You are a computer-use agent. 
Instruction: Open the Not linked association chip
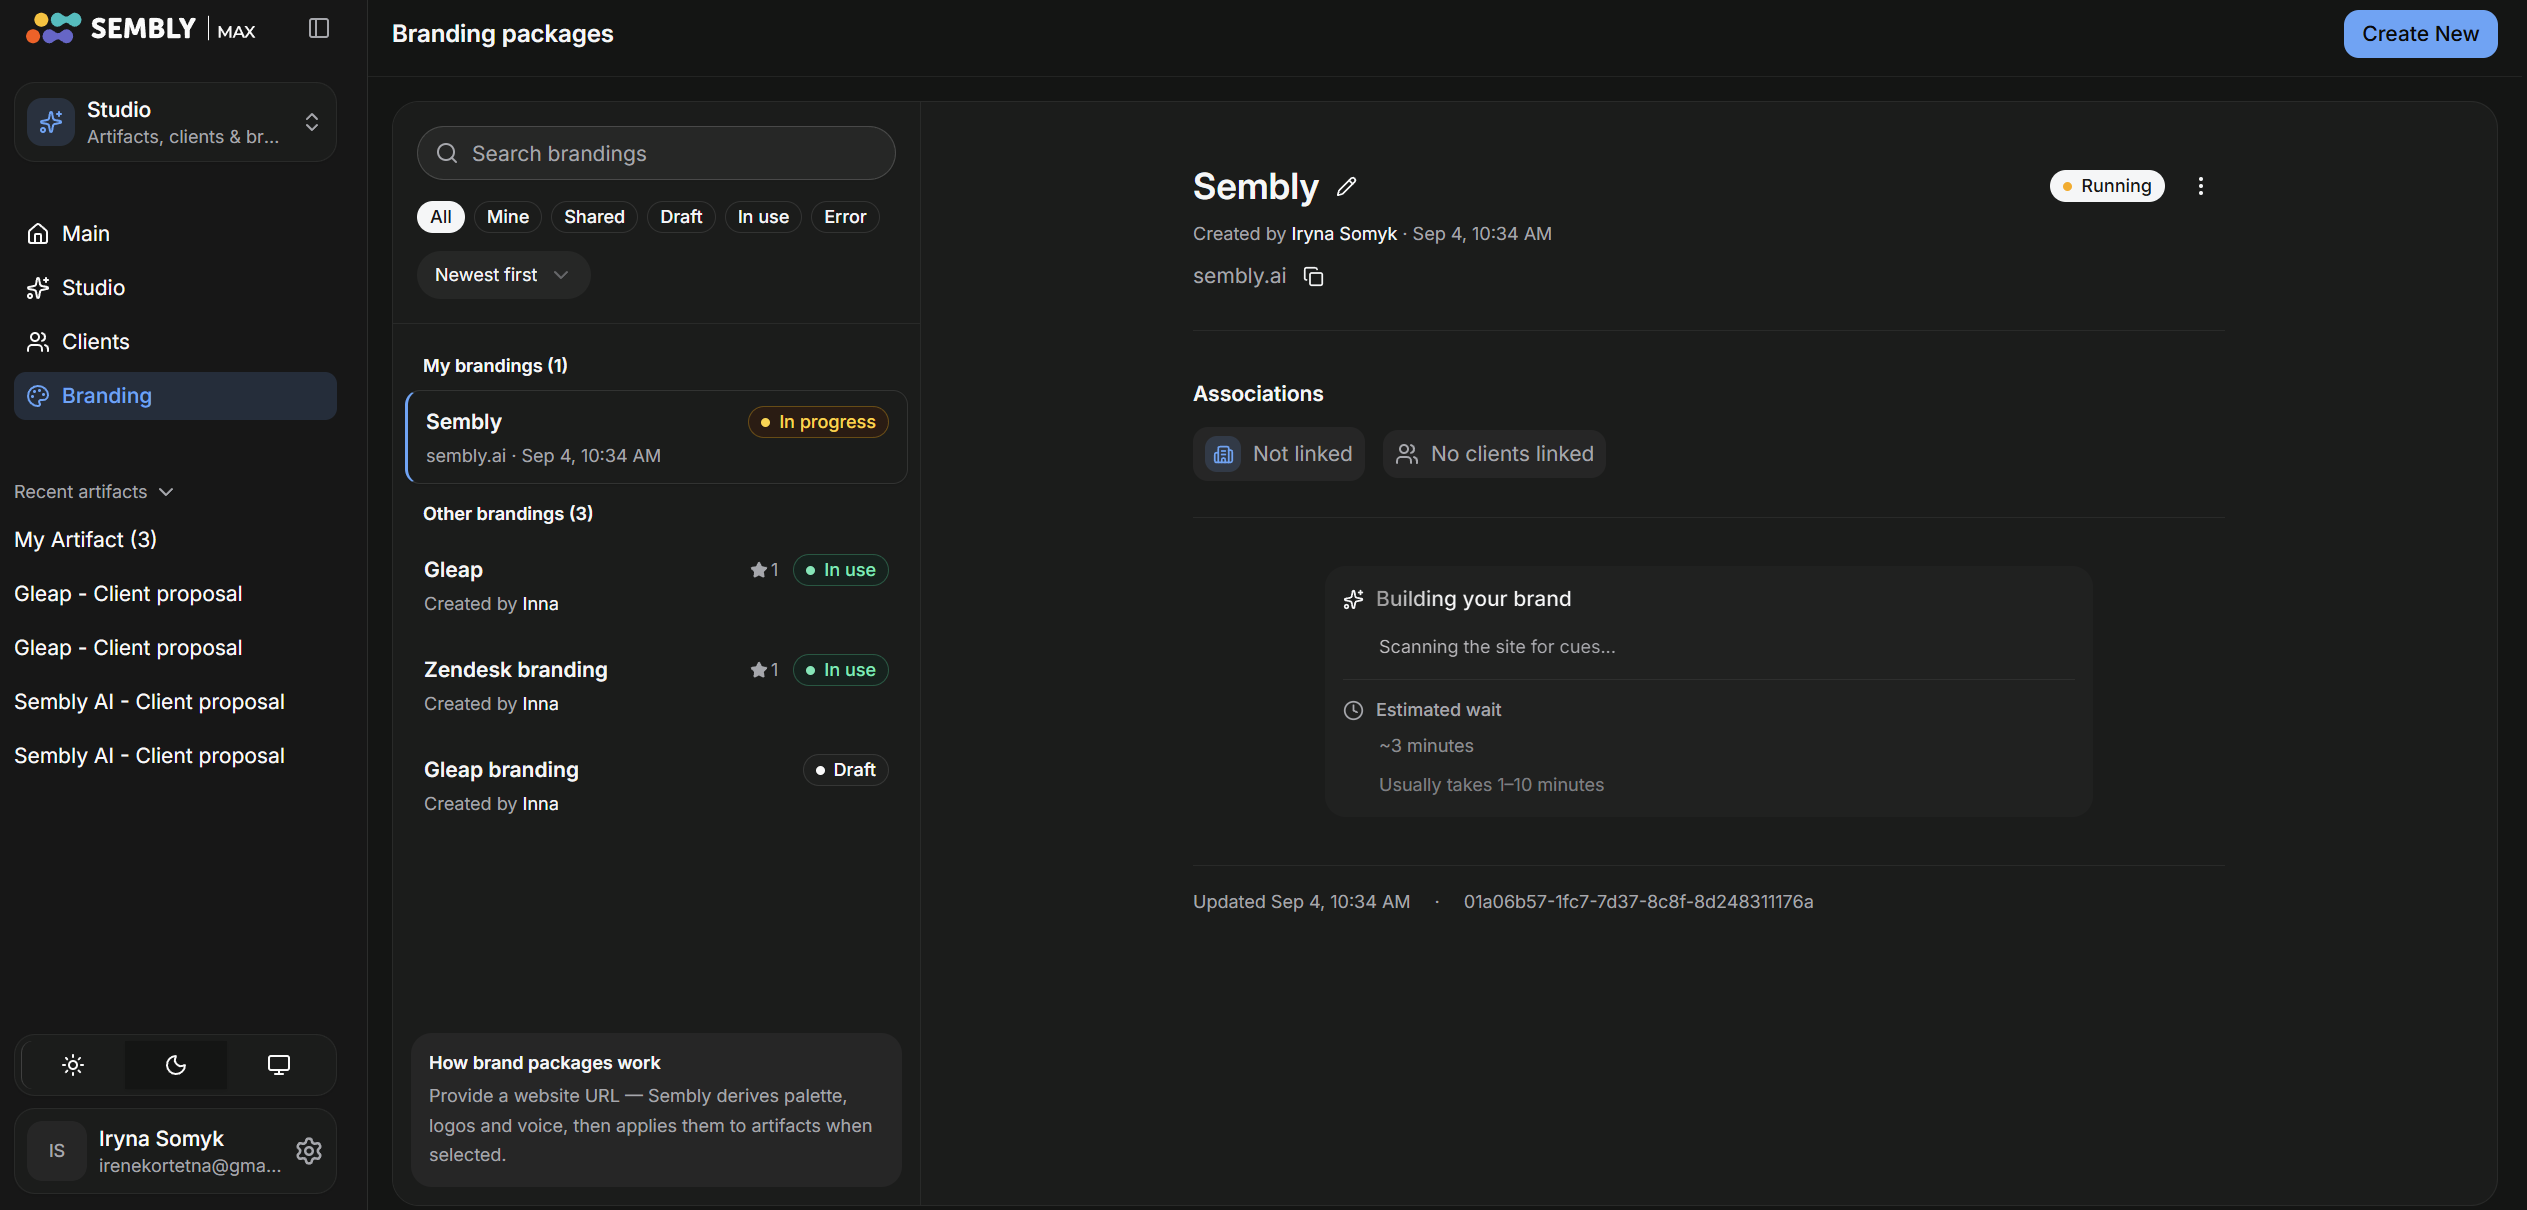[x=1278, y=454]
